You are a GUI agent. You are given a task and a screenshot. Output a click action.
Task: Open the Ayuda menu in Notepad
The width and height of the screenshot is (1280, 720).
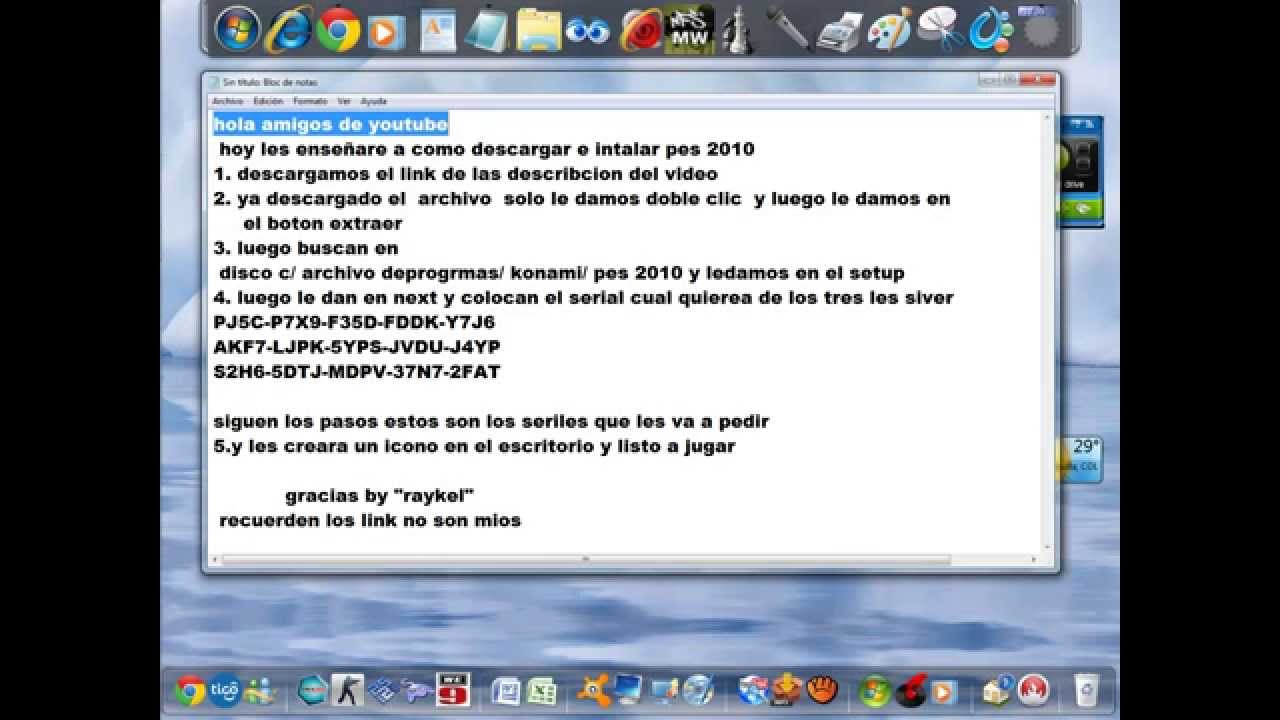coord(373,101)
